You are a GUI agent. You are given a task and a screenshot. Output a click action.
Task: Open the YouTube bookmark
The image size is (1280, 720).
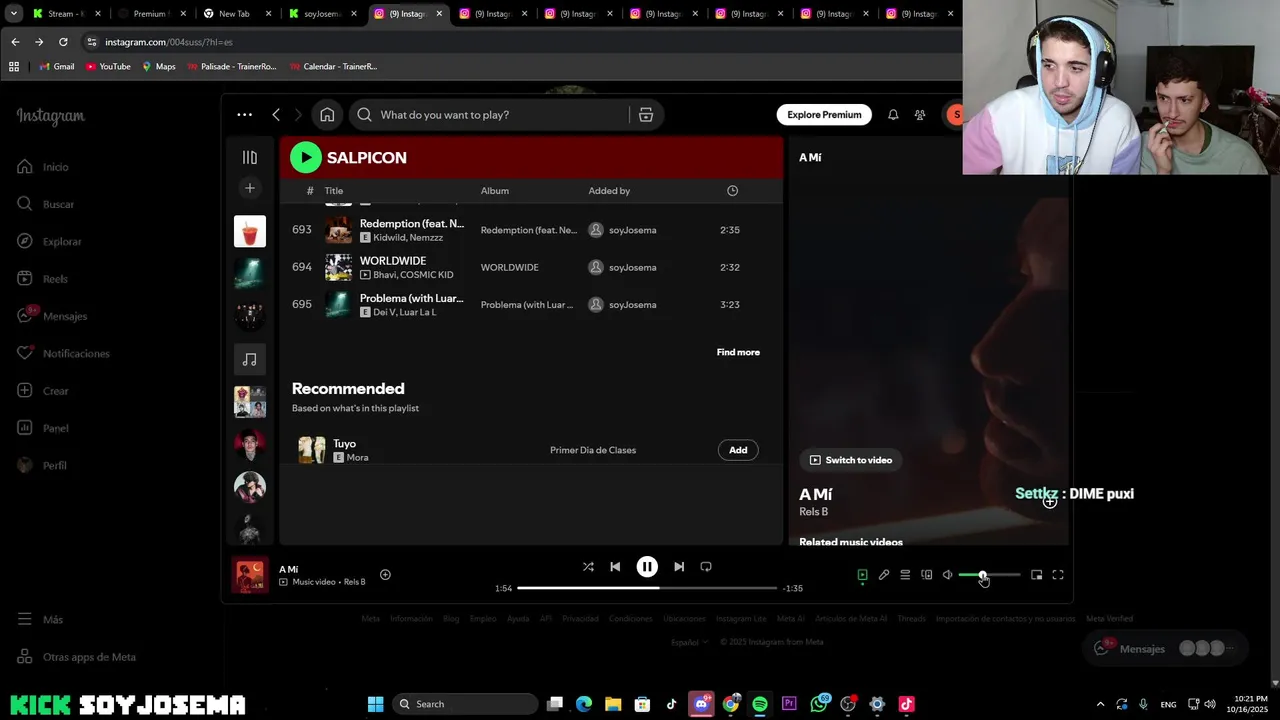point(108,66)
